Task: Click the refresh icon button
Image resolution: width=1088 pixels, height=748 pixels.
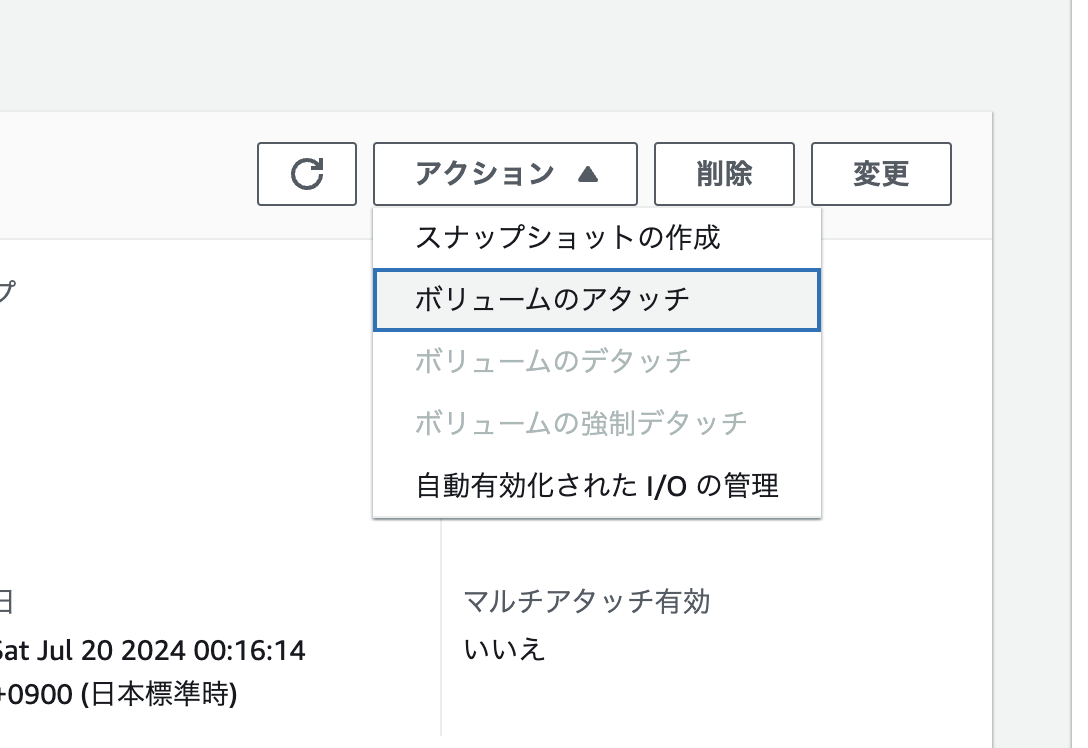Action: [306, 174]
